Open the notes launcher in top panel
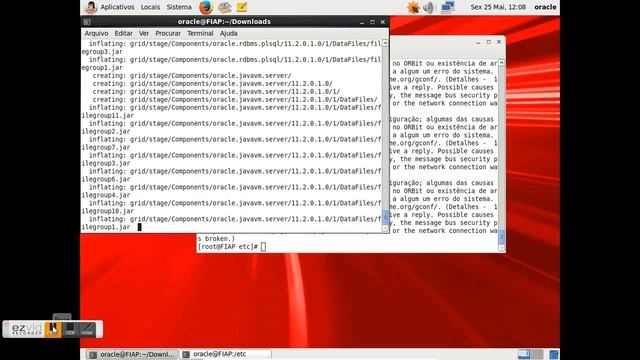Image resolution: width=640 pixels, height=360 pixels. tap(242, 7)
